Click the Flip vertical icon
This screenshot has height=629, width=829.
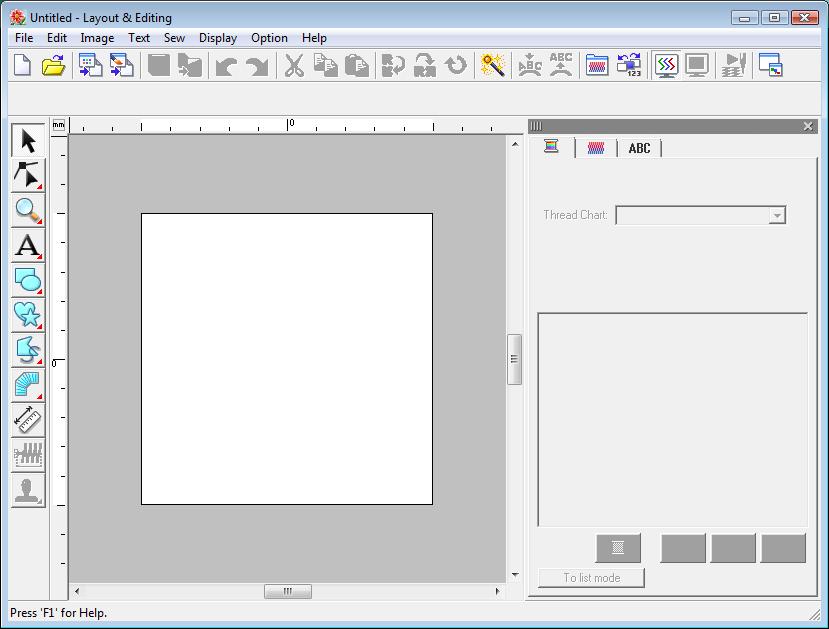425,65
